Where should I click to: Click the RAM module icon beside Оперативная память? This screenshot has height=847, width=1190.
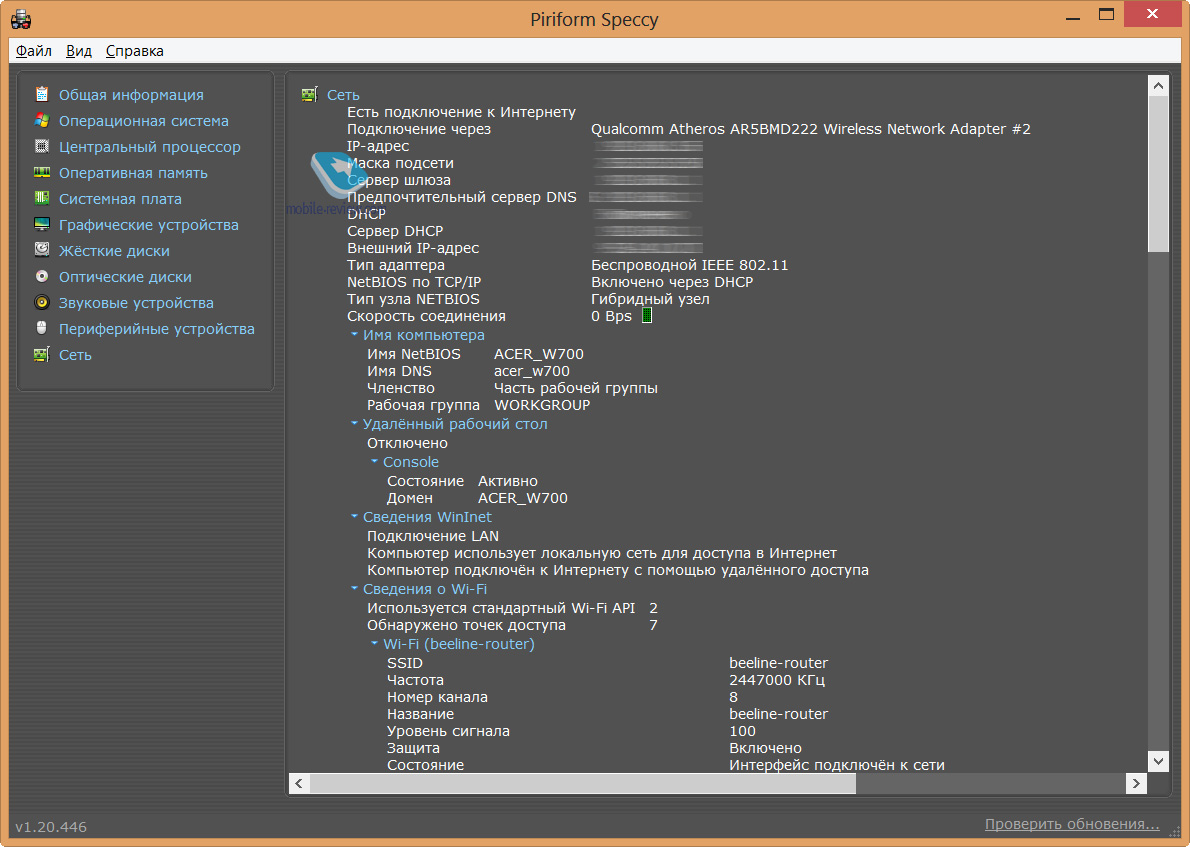point(42,172)
